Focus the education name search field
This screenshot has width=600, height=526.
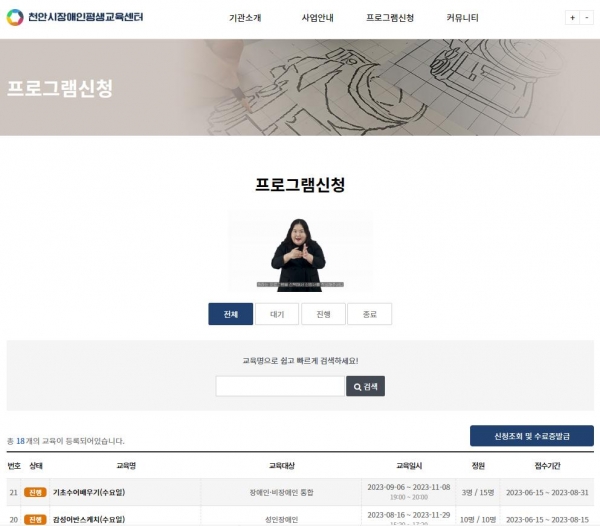(x=280, y=386)
